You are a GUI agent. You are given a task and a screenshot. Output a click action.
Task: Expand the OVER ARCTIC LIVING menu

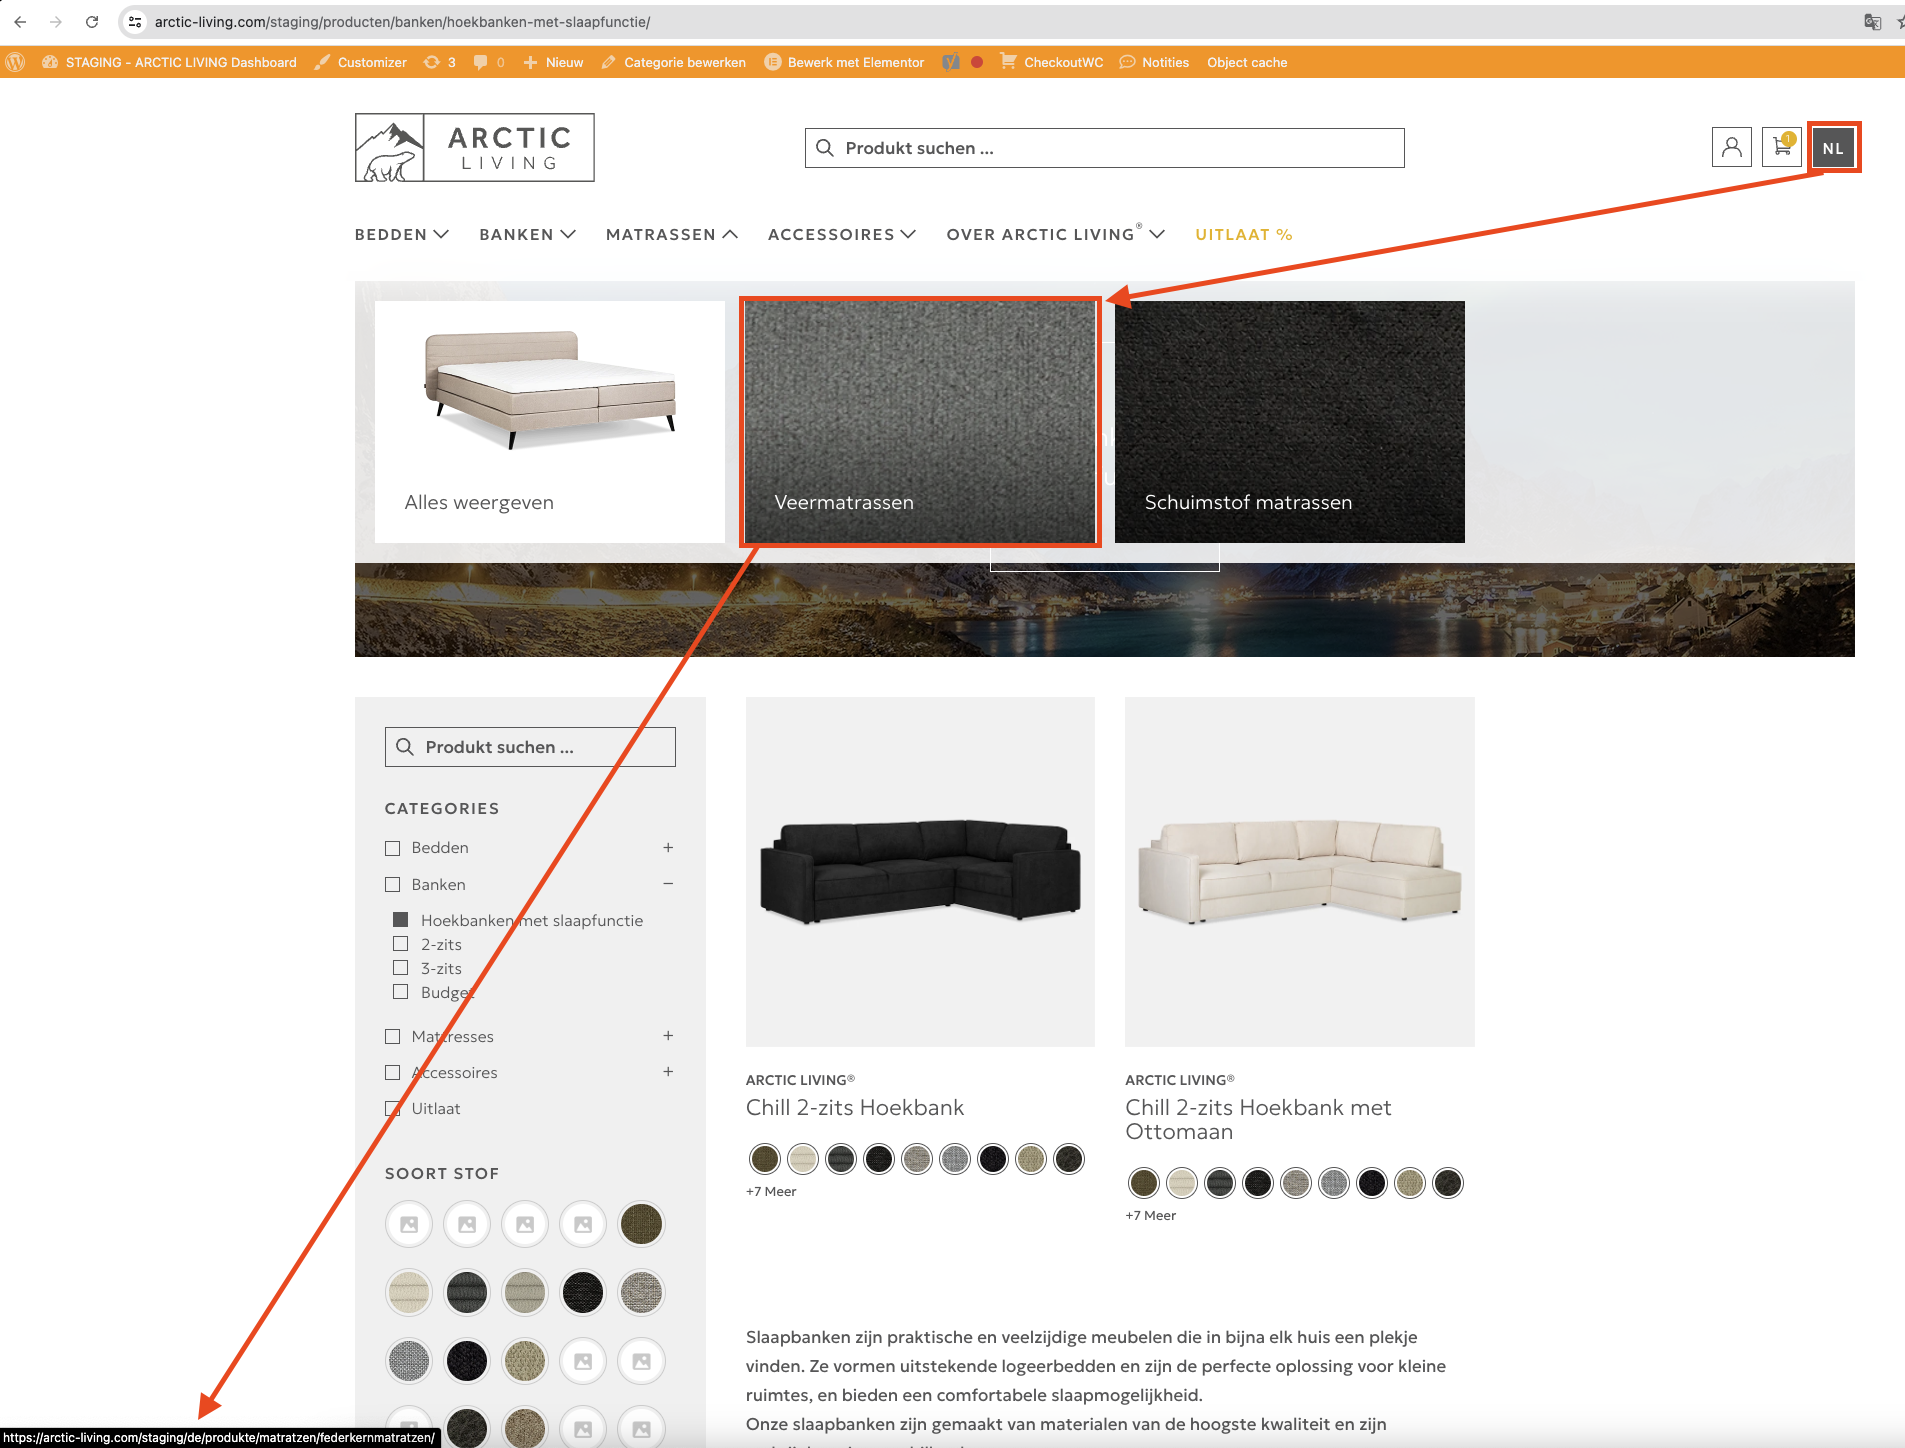[x=1056, y=234]
